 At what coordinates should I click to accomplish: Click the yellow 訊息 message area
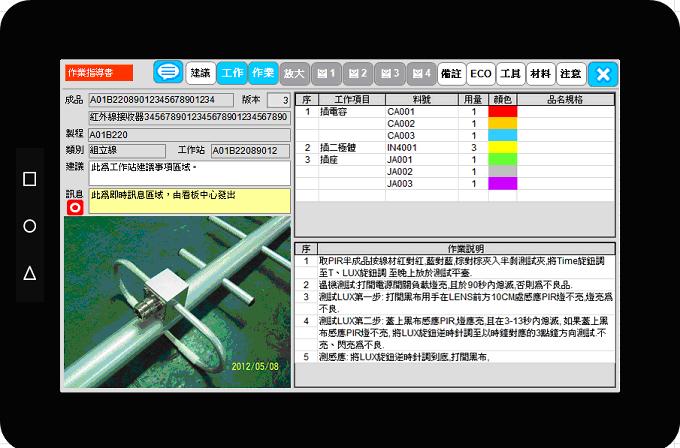[190, 201]
